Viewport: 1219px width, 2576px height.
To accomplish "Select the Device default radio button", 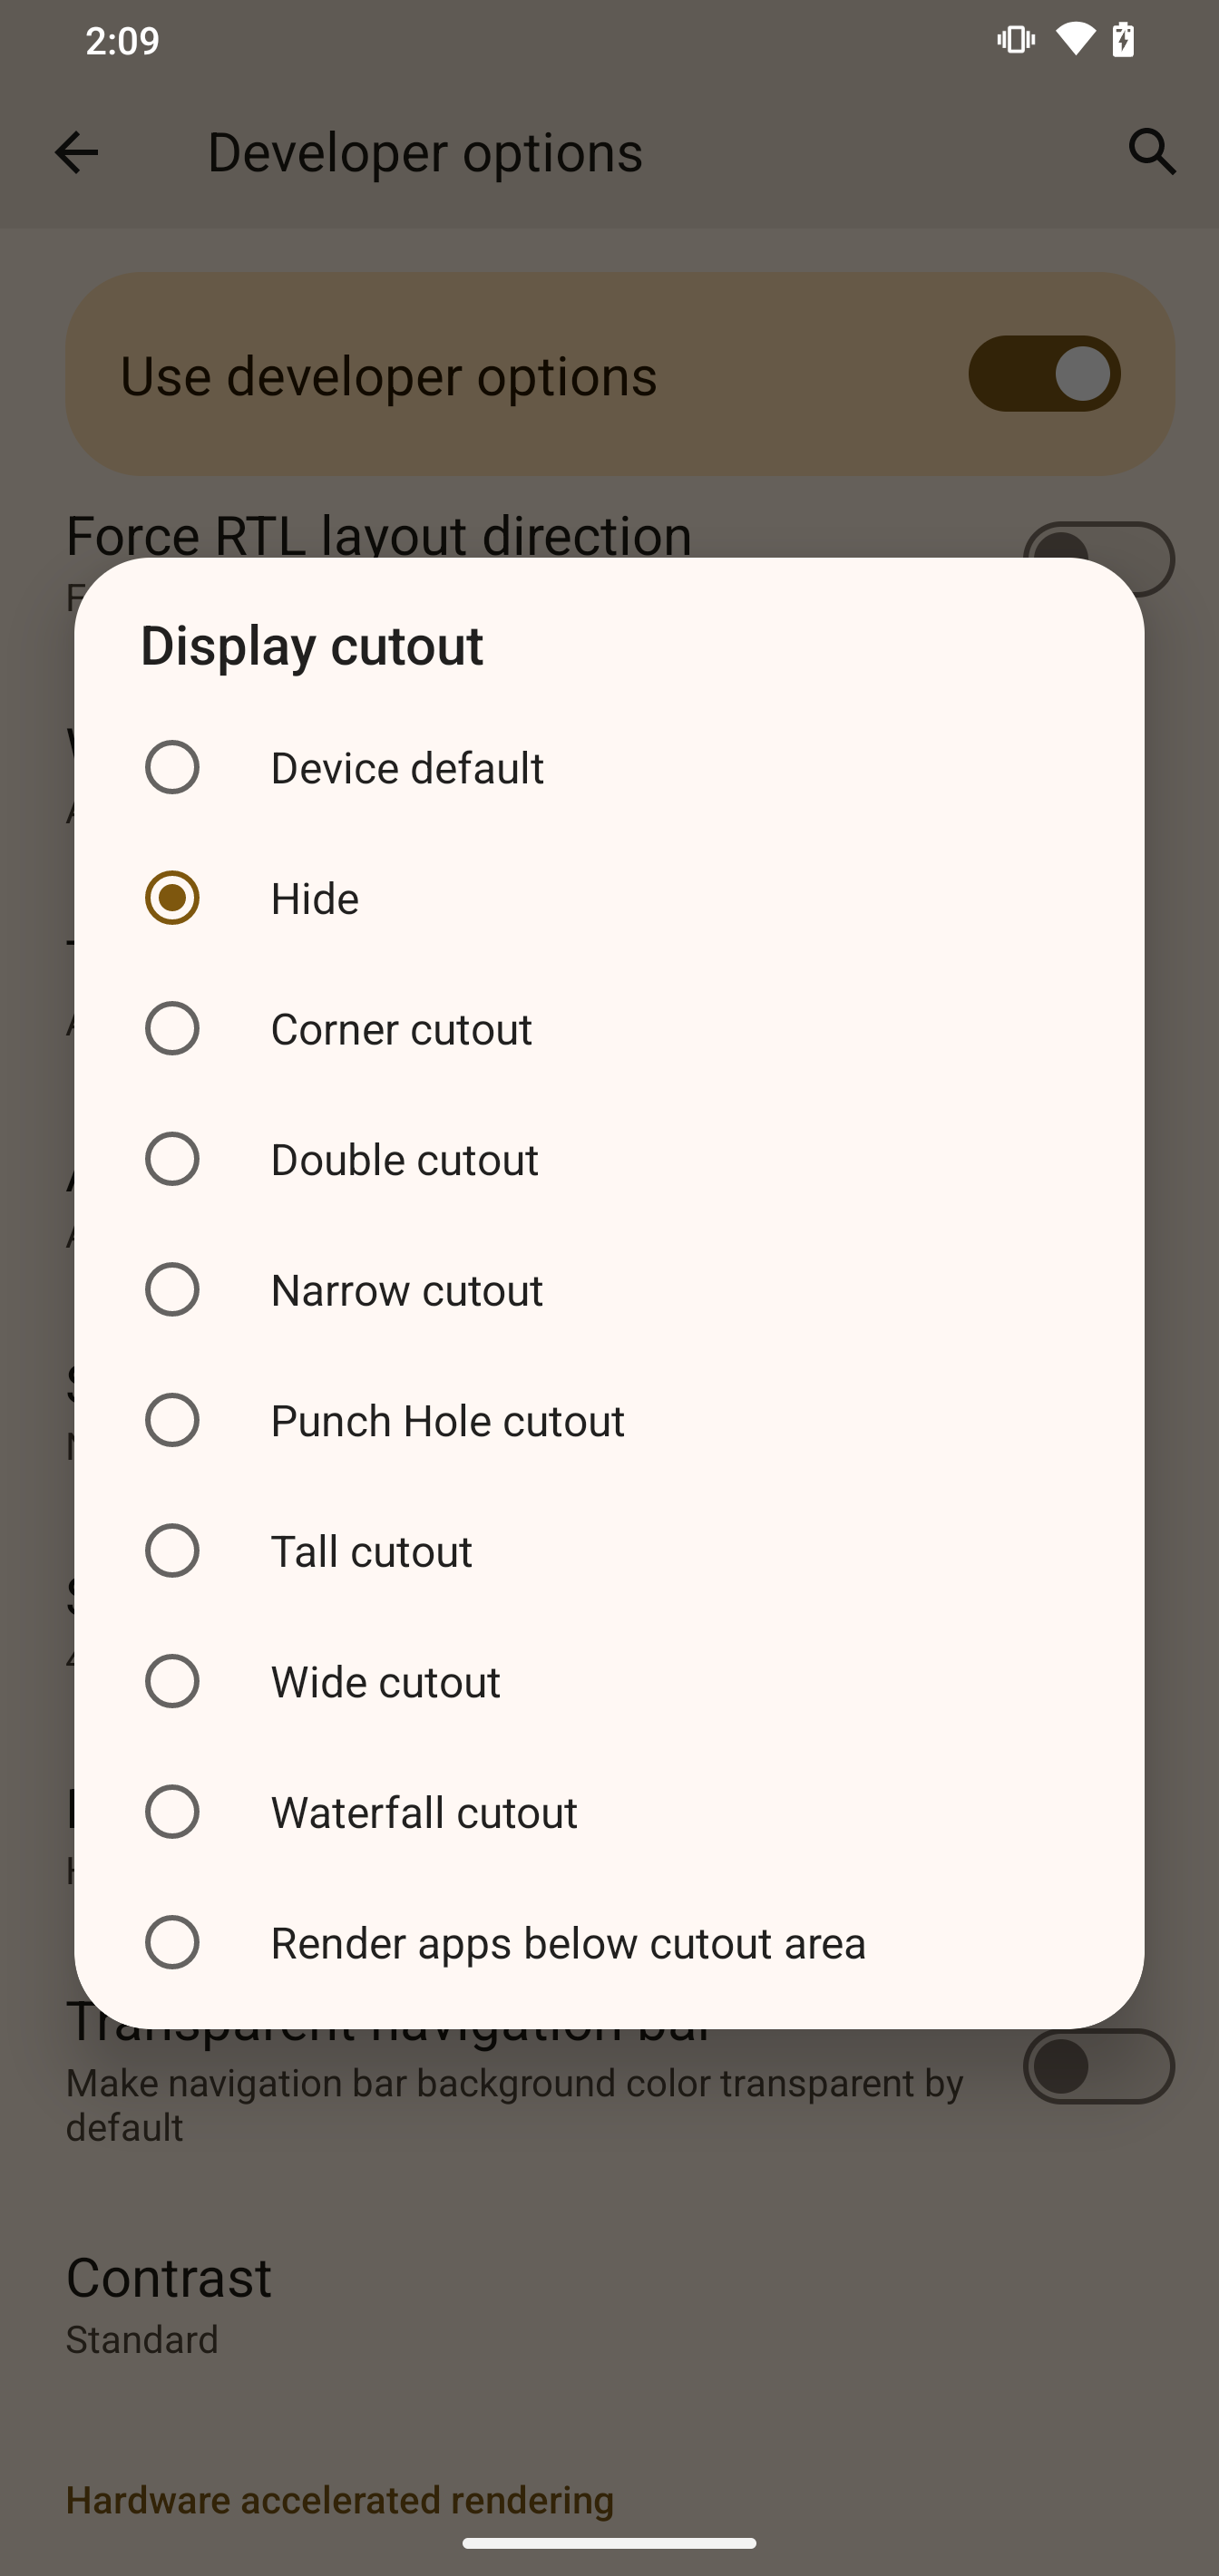I will tap(172, 767).
